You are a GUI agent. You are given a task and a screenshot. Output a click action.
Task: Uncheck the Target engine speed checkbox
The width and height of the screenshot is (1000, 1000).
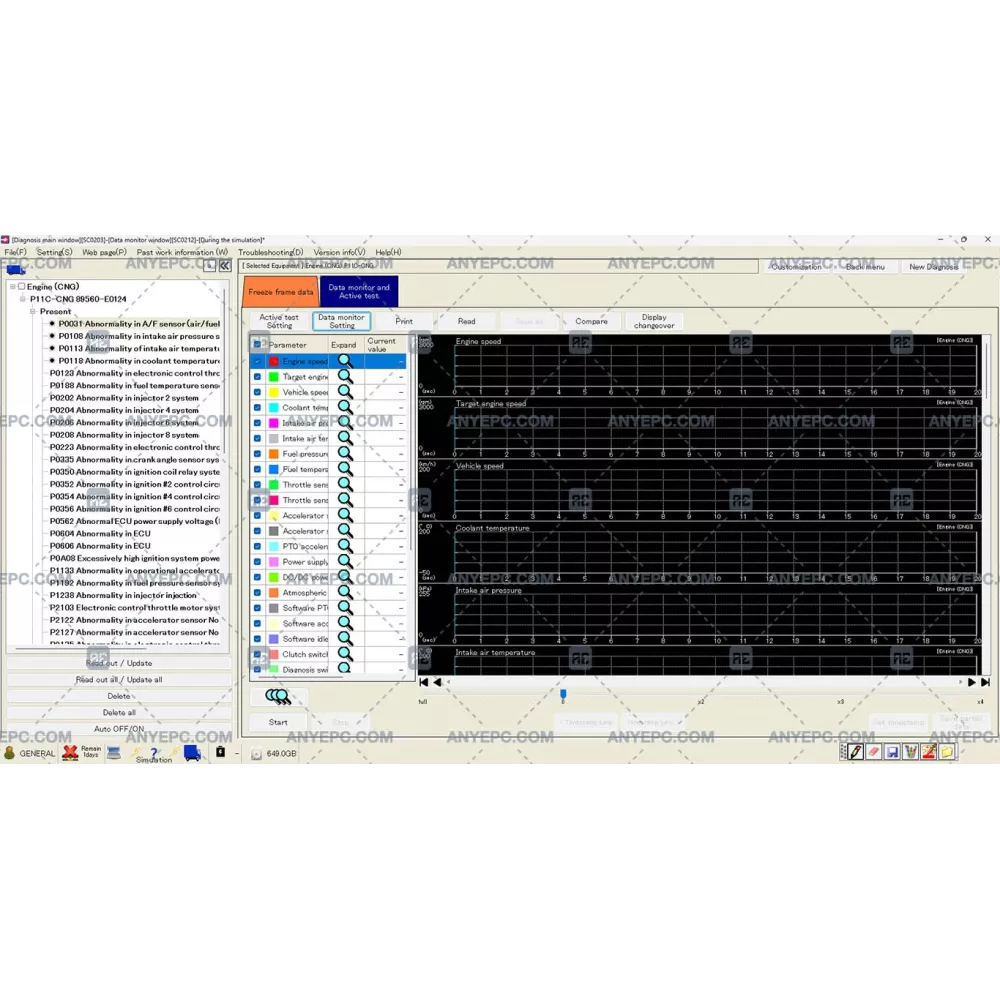[x=257, y=377]
